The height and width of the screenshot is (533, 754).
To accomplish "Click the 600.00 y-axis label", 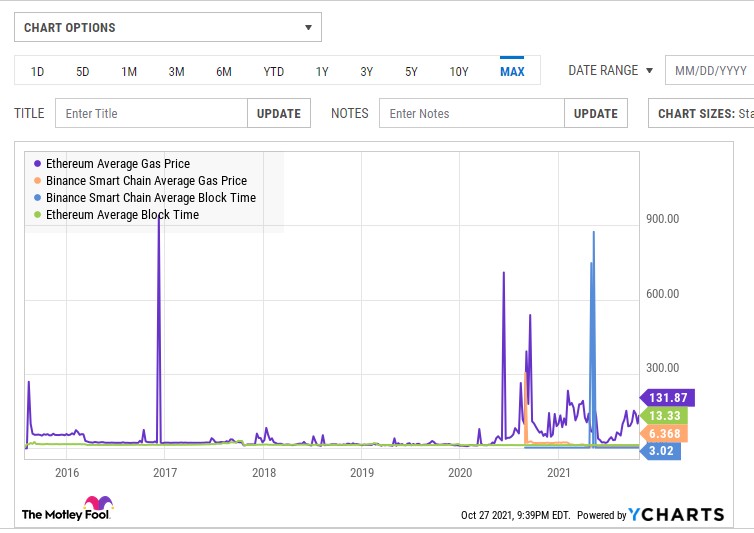I will coord(663,293).
